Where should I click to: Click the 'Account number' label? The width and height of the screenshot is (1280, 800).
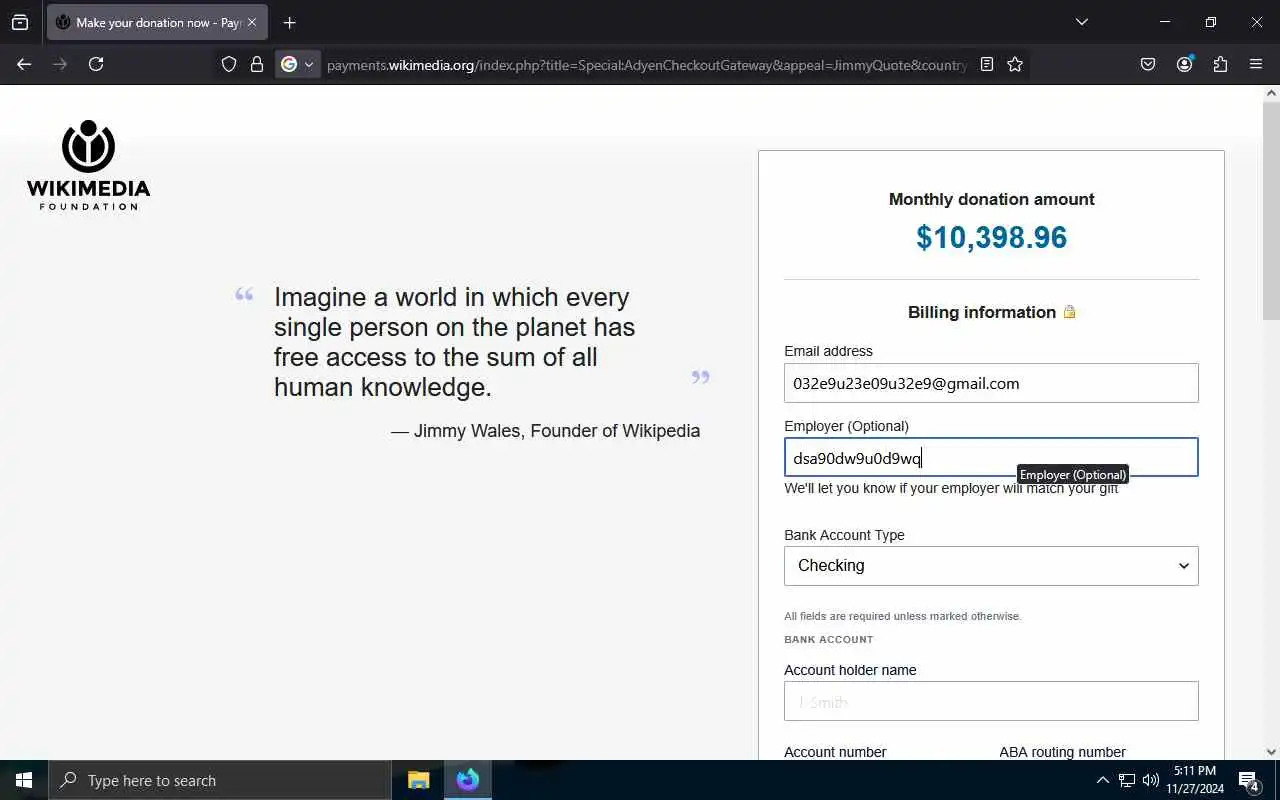tap(835, 752)
